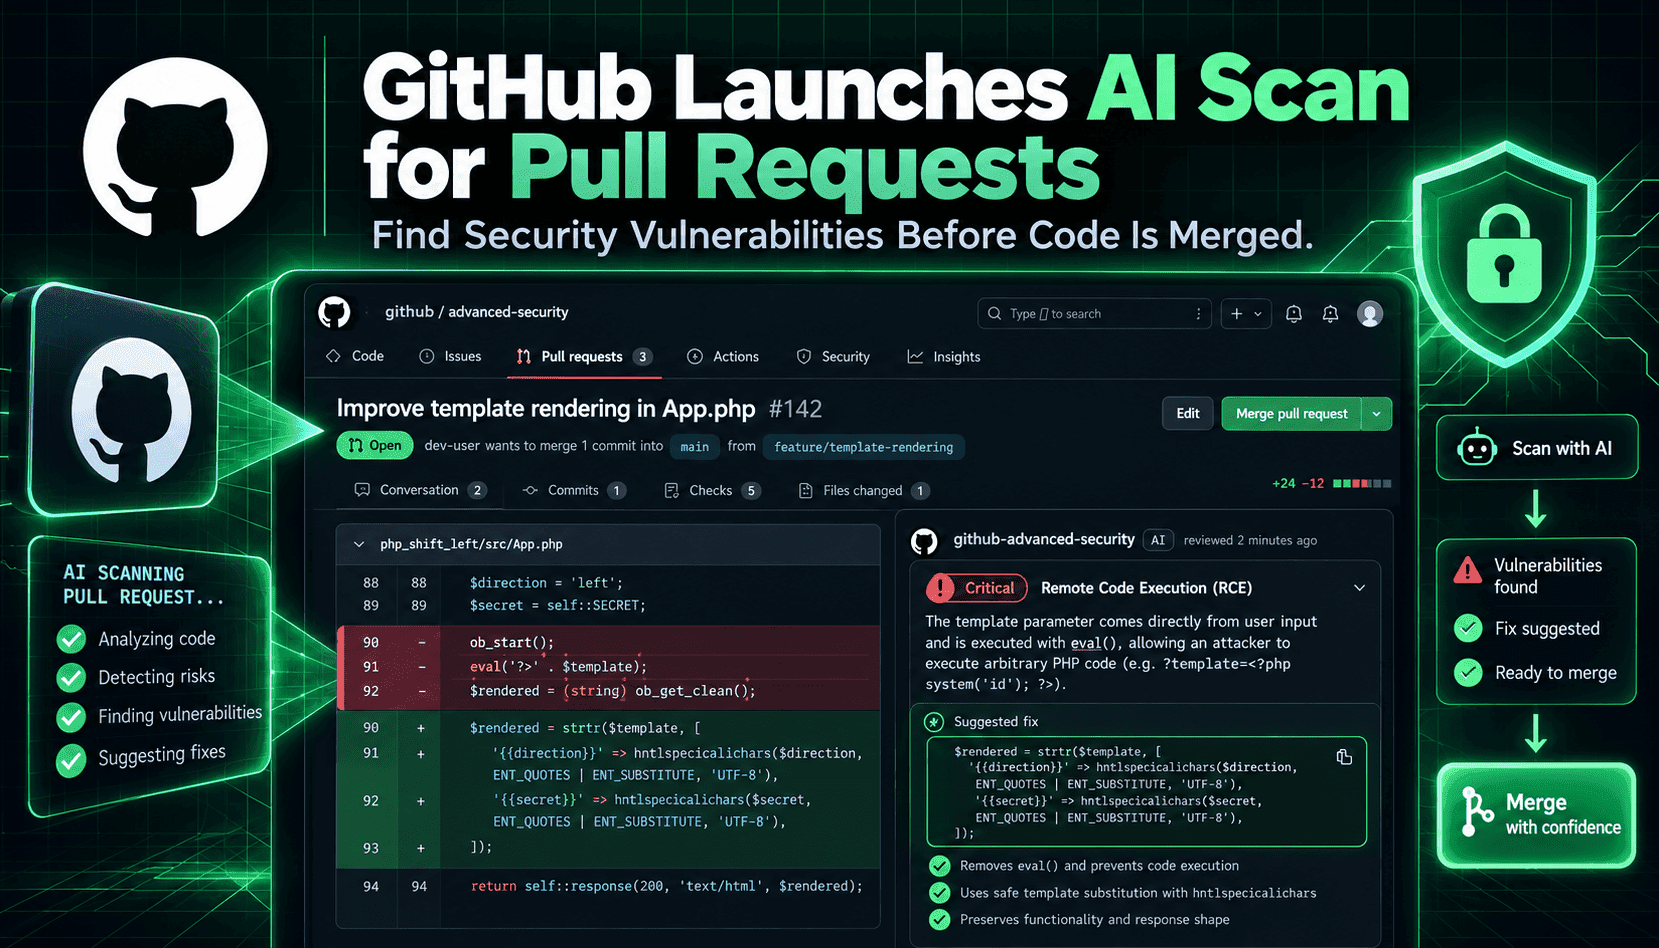Click the Critical severity badge
Image resolution: width=1659 pixels, height=948 pixels.
point(977,588)
